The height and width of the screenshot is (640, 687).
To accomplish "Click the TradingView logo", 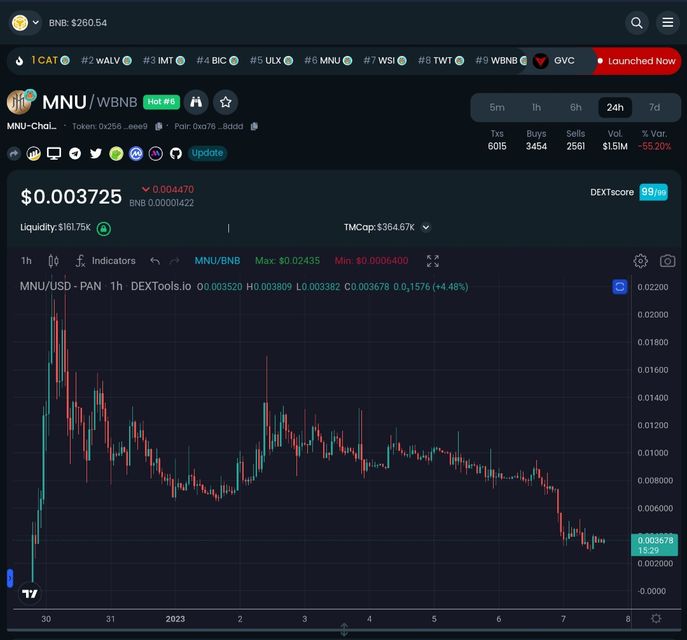I will point(30,594).
